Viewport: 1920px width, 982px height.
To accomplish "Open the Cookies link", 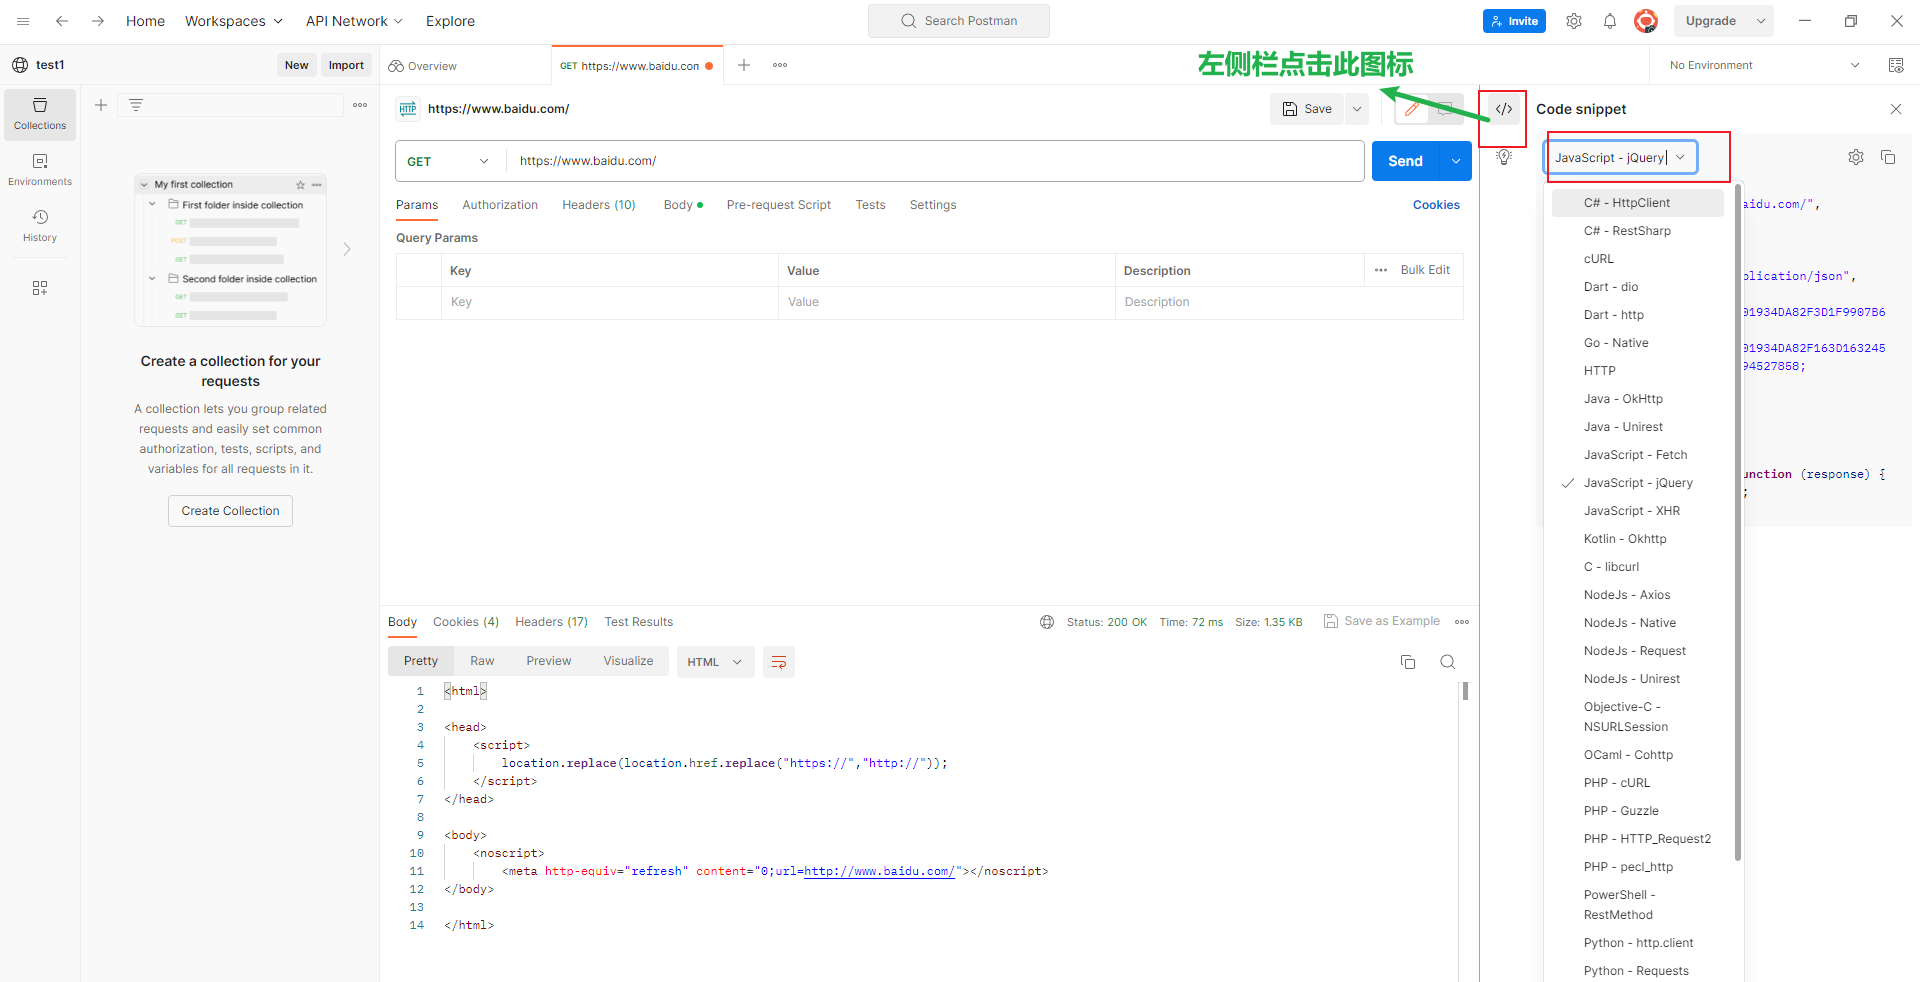I will (x=1436, y=205).
